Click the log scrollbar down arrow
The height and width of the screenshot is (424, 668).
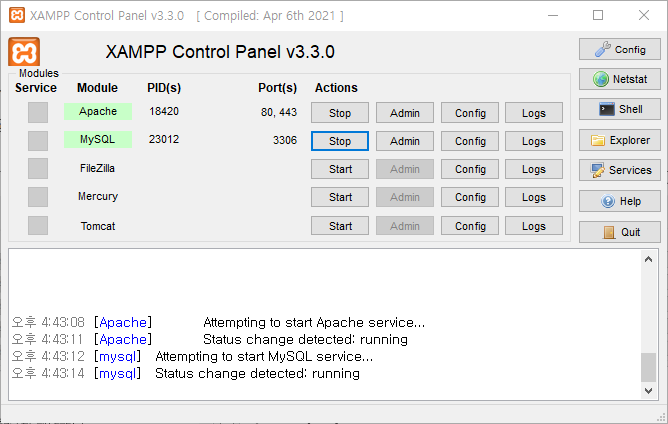tap(648, 390)
